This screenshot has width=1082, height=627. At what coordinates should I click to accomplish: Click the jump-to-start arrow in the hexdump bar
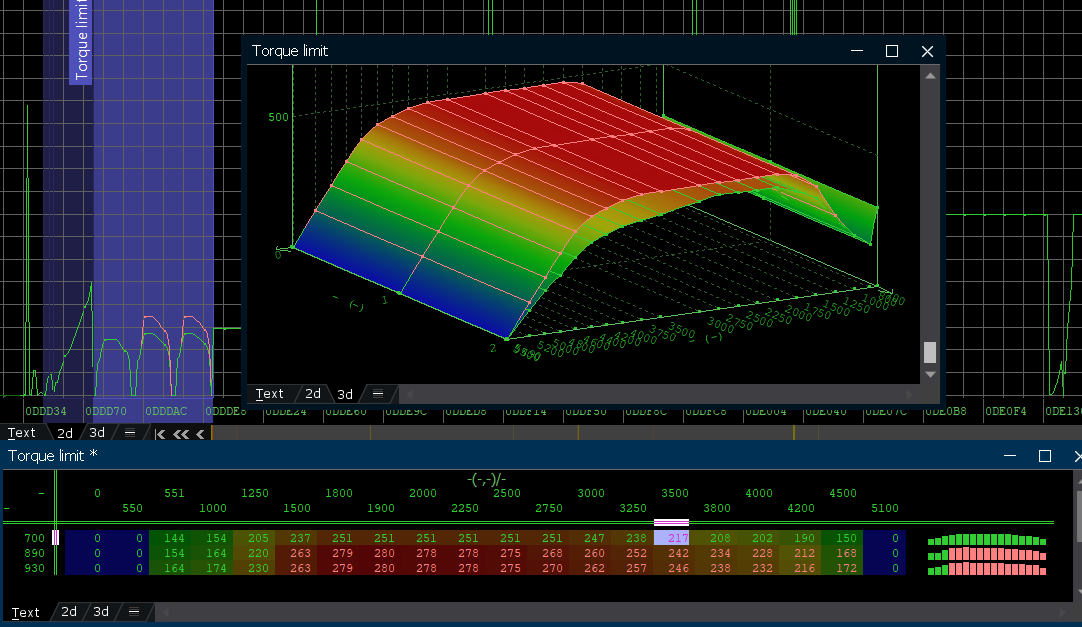click(x=160, y=434)
